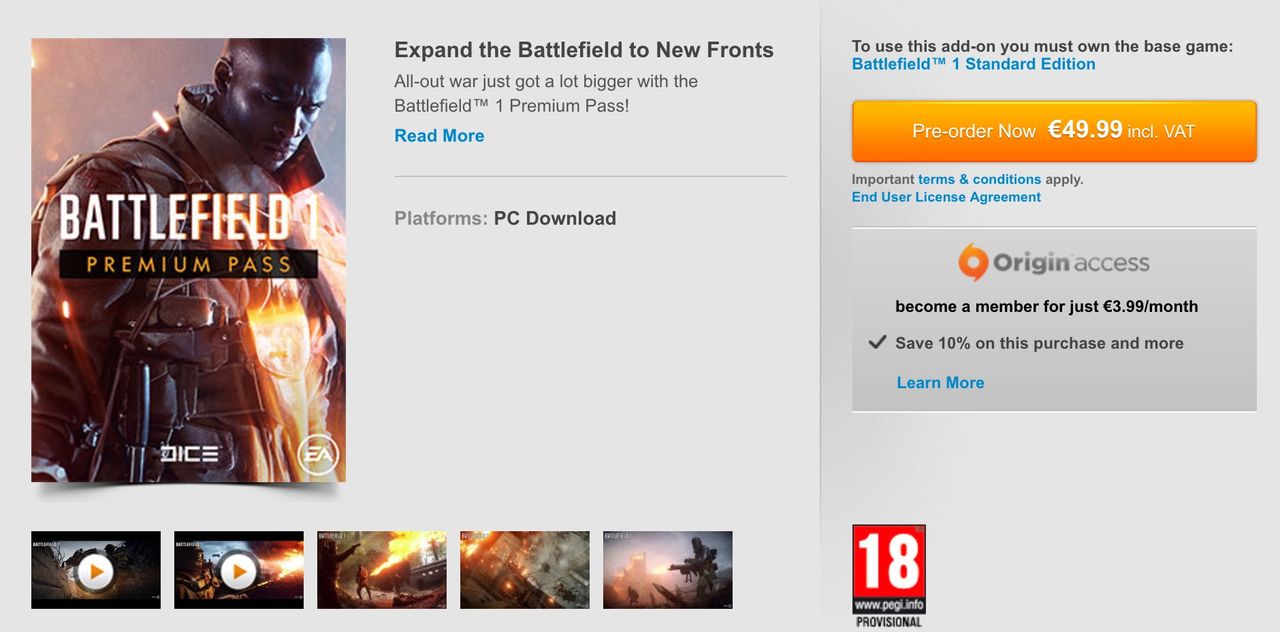Click the checkmark beside Save 10%

877,342
